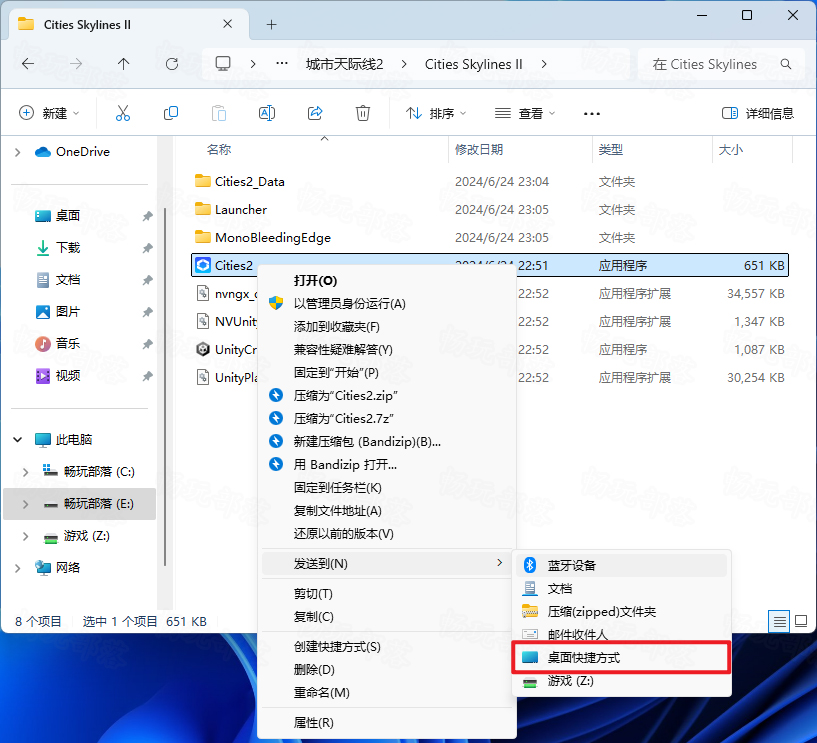Click the search magnifier icon
817x743 pixels.
(x=786, y=64)
